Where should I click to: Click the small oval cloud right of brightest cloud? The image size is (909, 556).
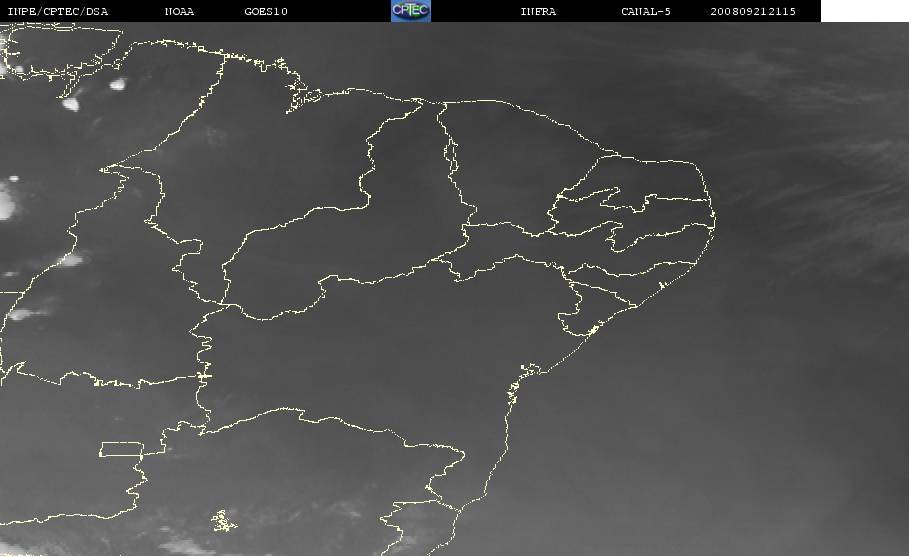(x=117, y=85)
